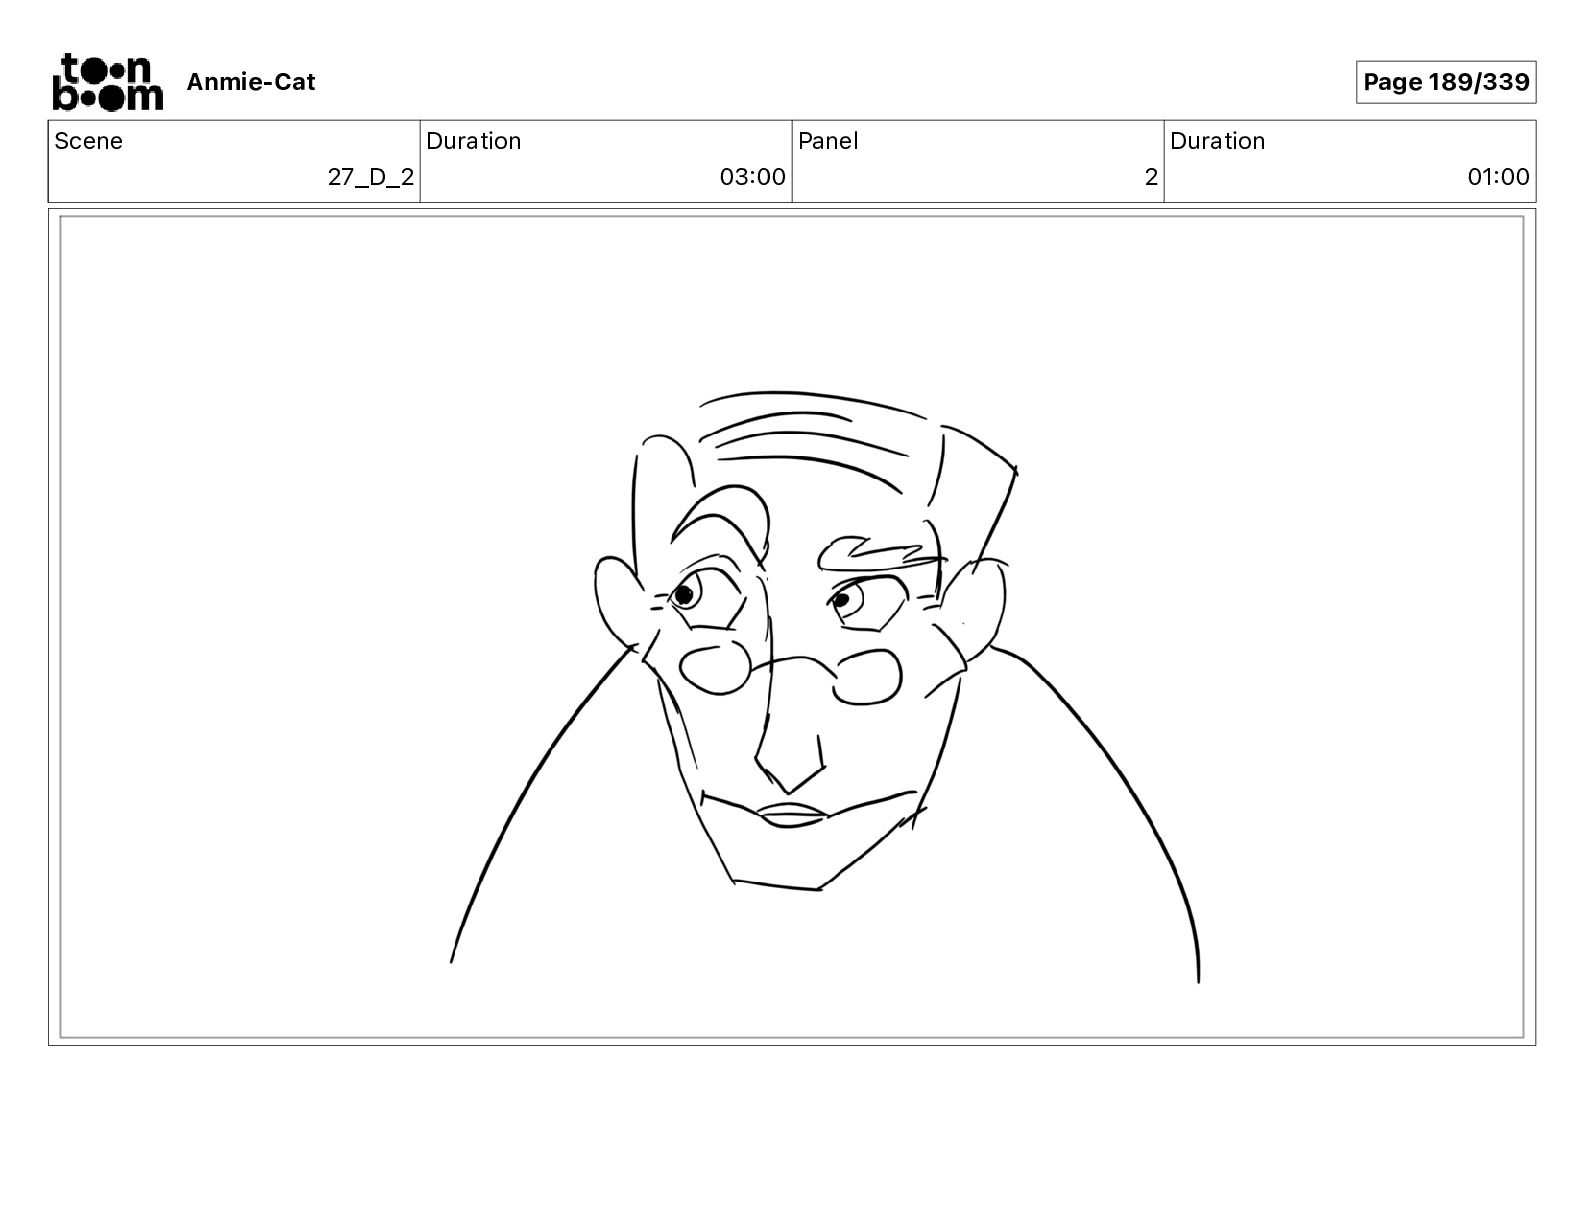Click the scene duration value '03:00'
The width and height of the screenshot is (1584, 1224).
click(753, 177)
